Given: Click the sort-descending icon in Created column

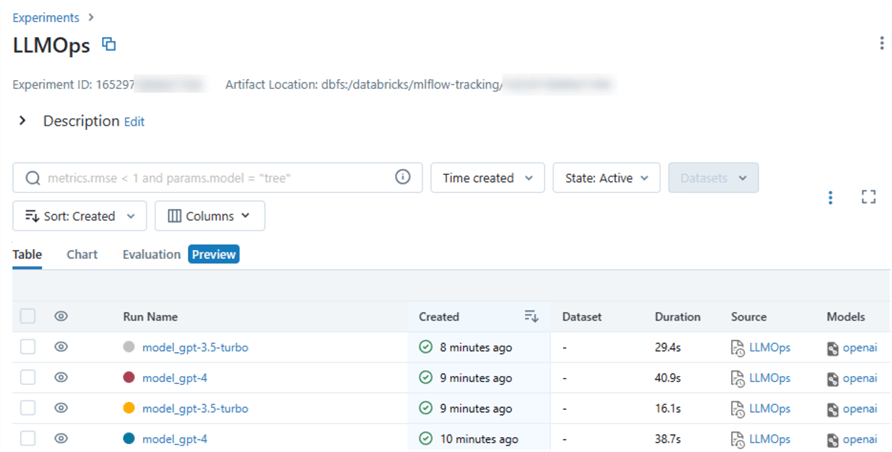Looking at the screenshot, I should tap(531, 316).
